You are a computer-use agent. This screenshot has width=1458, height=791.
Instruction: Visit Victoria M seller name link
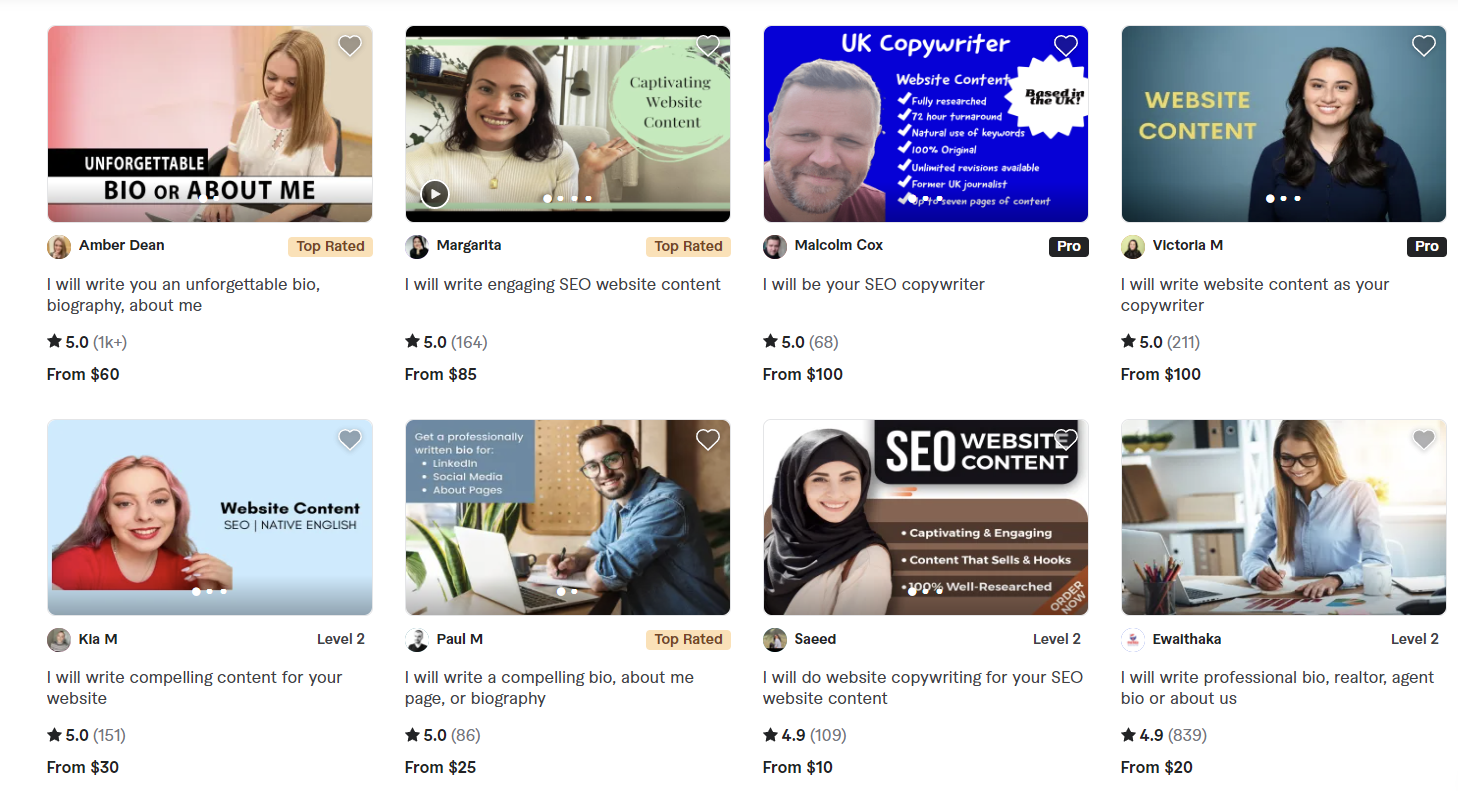(x=1187, y=246)
